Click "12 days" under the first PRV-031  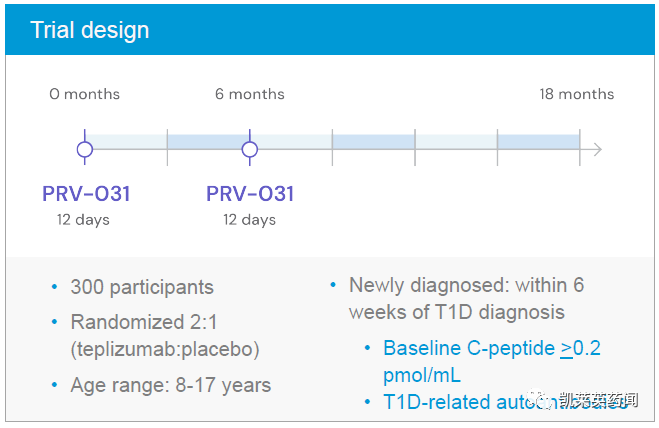[83, 220]
